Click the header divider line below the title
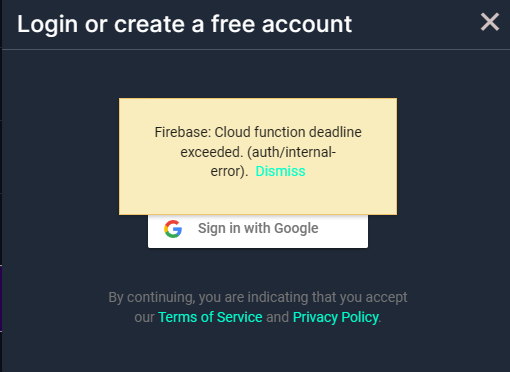The width and height of the screenshot is (510, 372). (x=256, y=50)
